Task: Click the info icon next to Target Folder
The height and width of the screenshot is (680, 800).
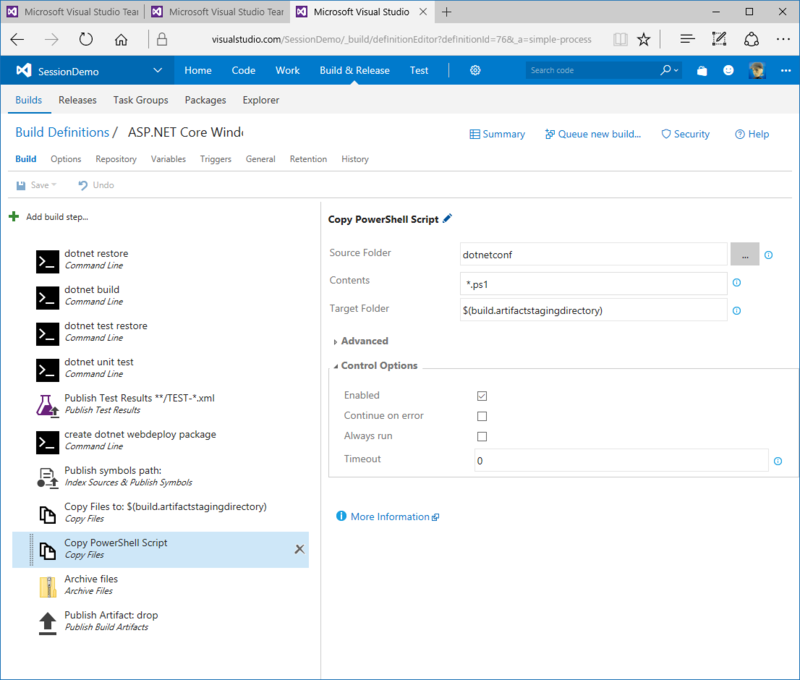Action: pos(737,311)
